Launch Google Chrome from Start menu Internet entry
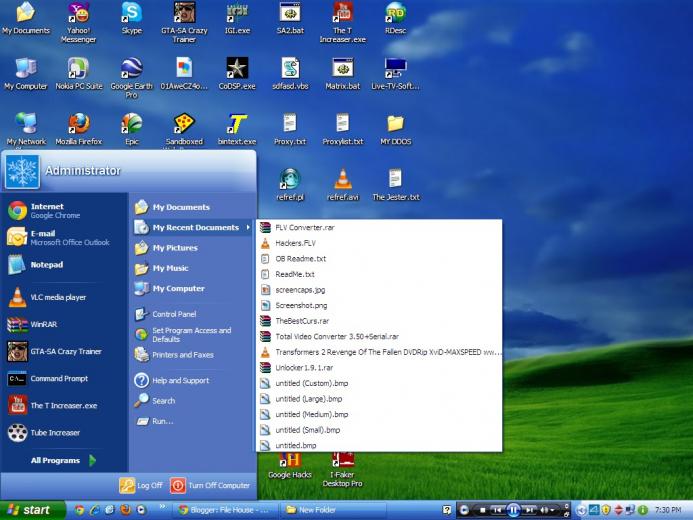Viewport: 693px width, 520px height. coord(64,211)
